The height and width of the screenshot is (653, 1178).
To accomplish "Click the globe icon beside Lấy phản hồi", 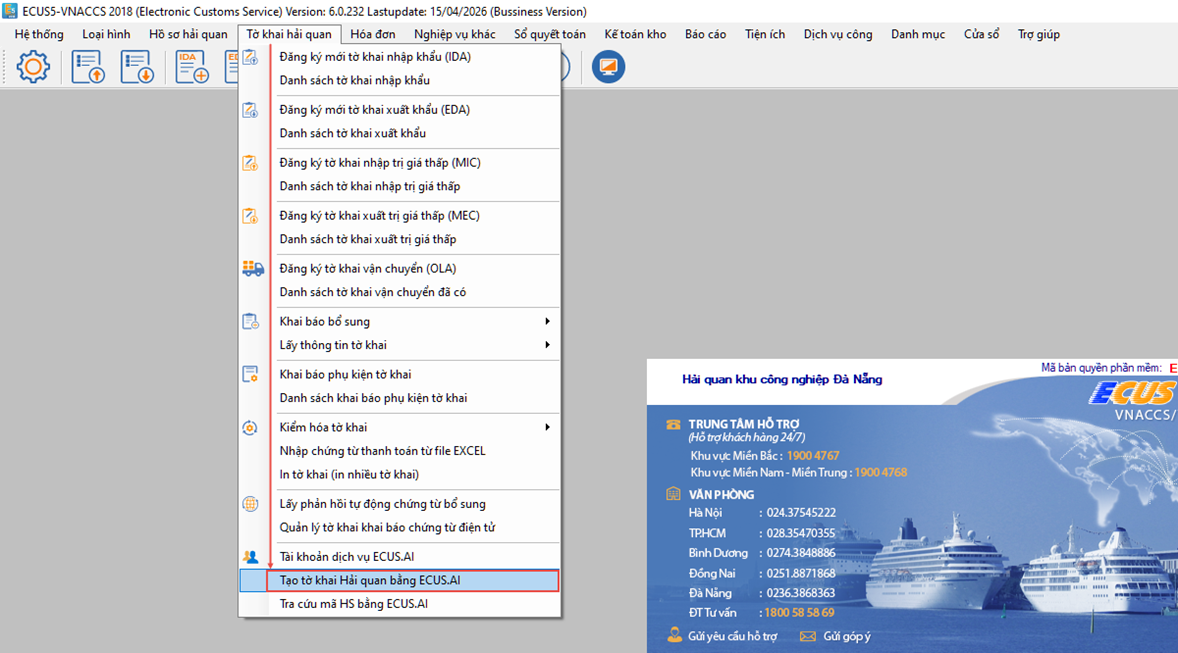I will point(251,504).
